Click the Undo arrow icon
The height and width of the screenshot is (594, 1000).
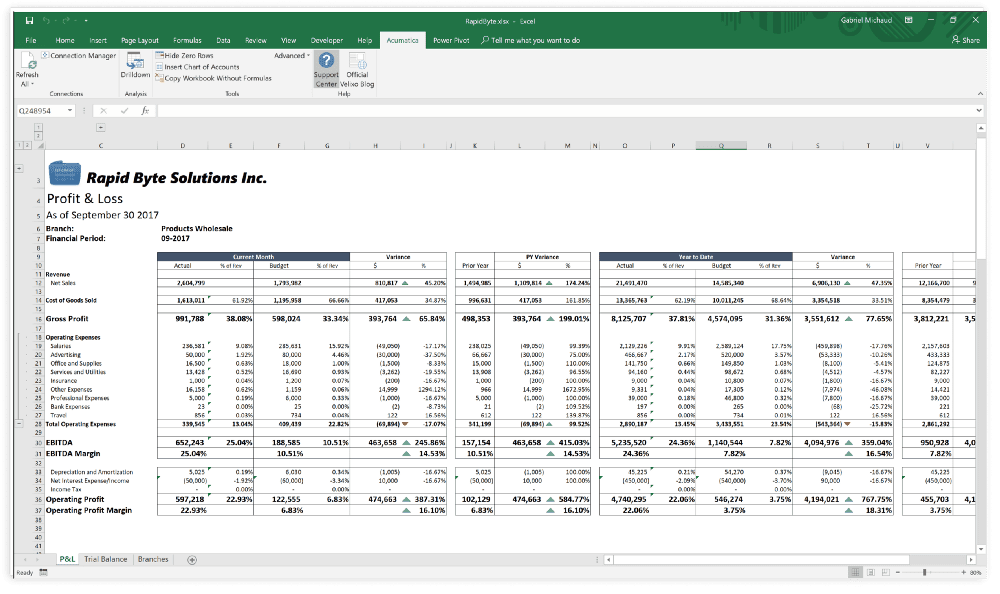47,20
